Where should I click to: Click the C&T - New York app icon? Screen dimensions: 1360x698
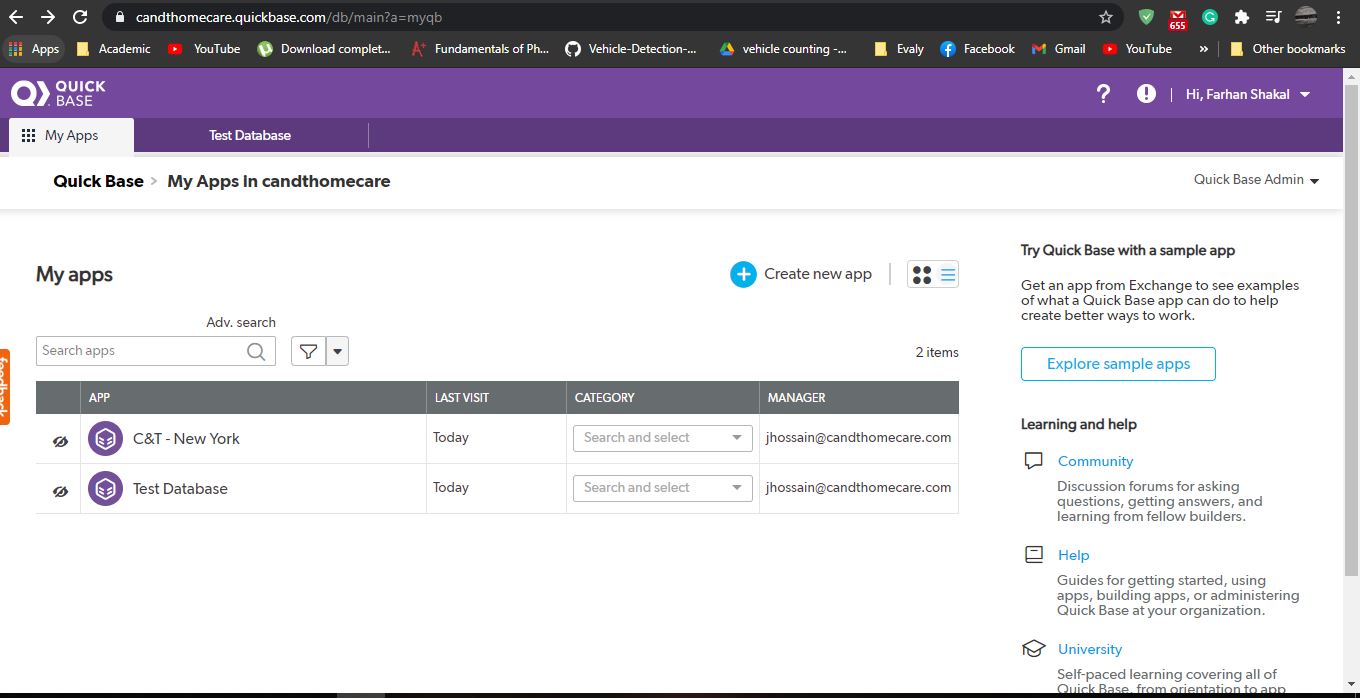point(105,438)
